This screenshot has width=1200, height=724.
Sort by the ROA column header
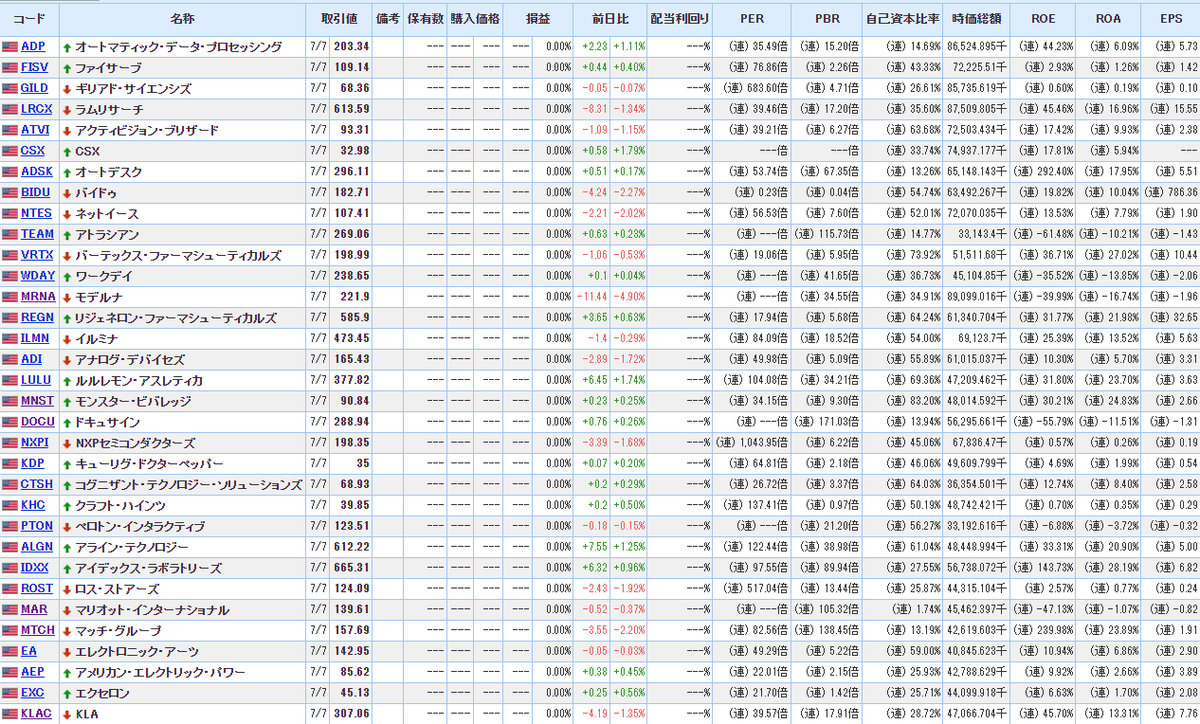tap(1109, 19)
